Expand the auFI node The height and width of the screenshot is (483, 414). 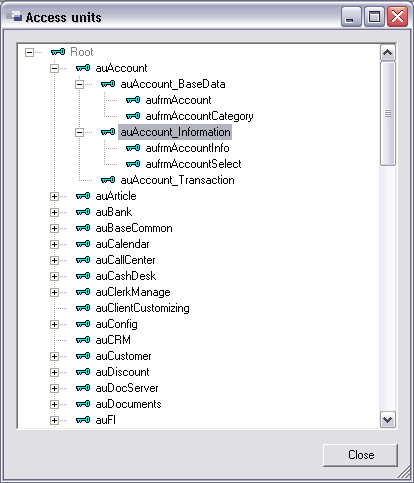pyautogui.click(x=54, y=420)
